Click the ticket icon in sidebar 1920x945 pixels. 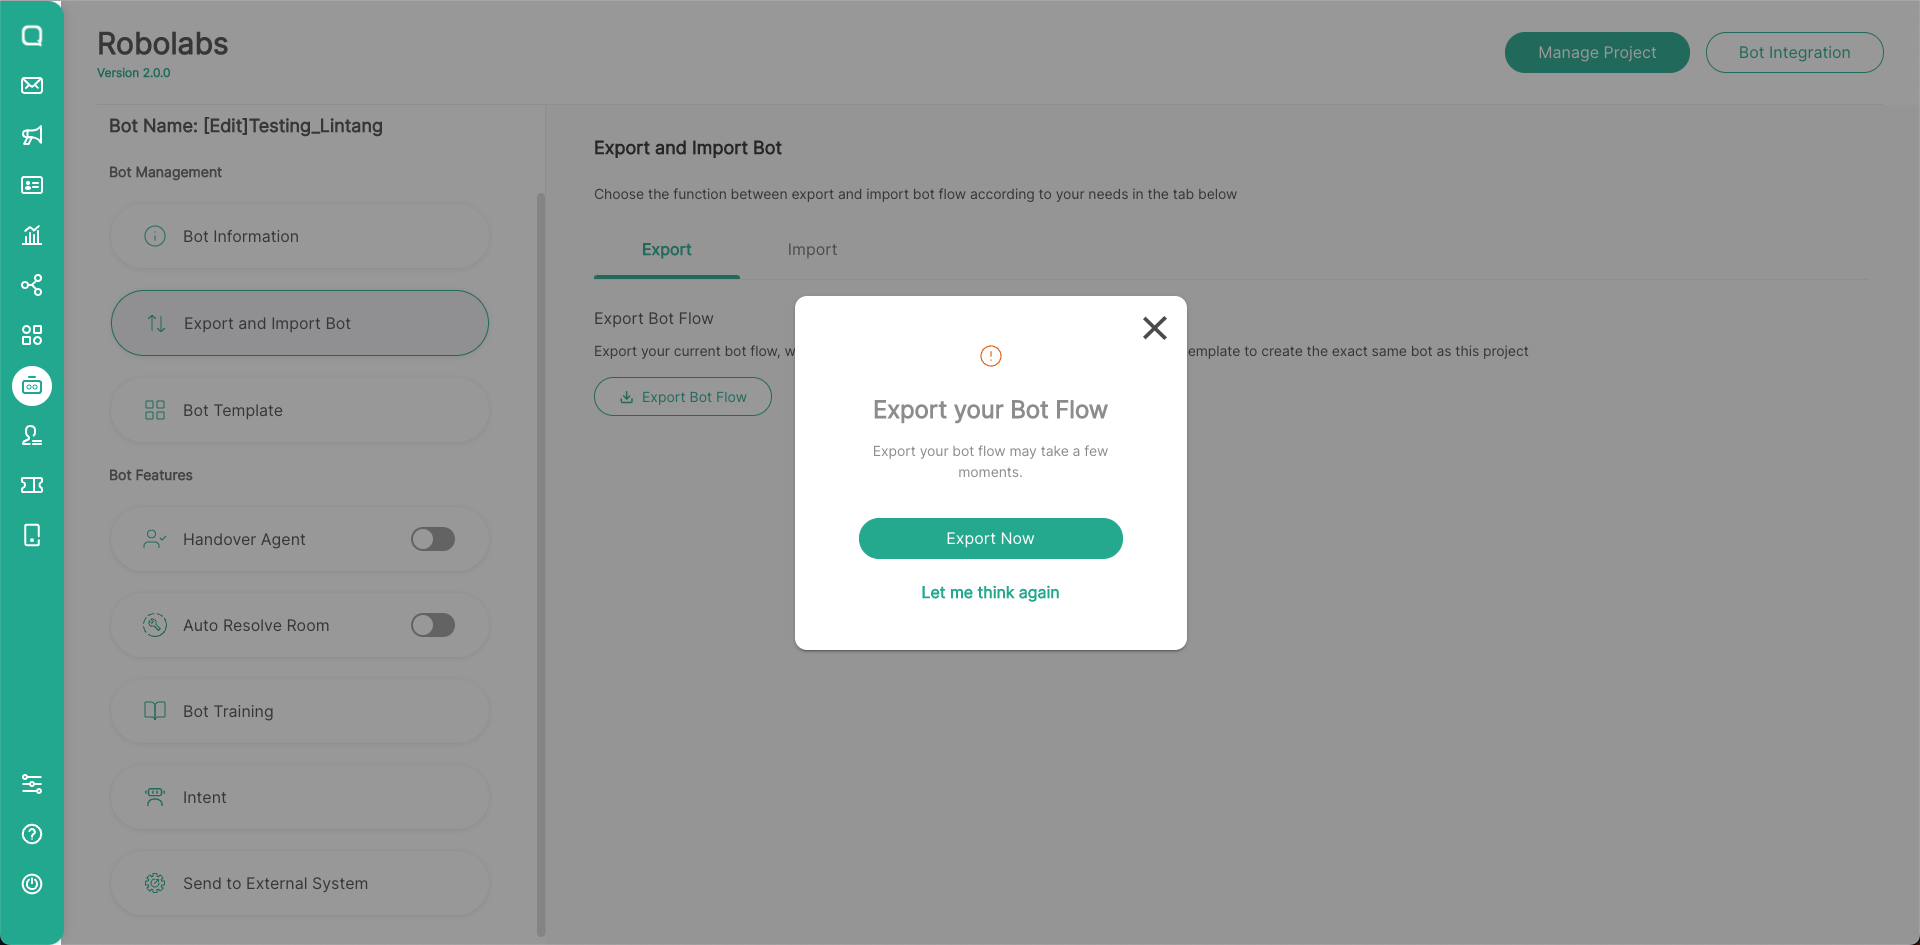(32, 485)
